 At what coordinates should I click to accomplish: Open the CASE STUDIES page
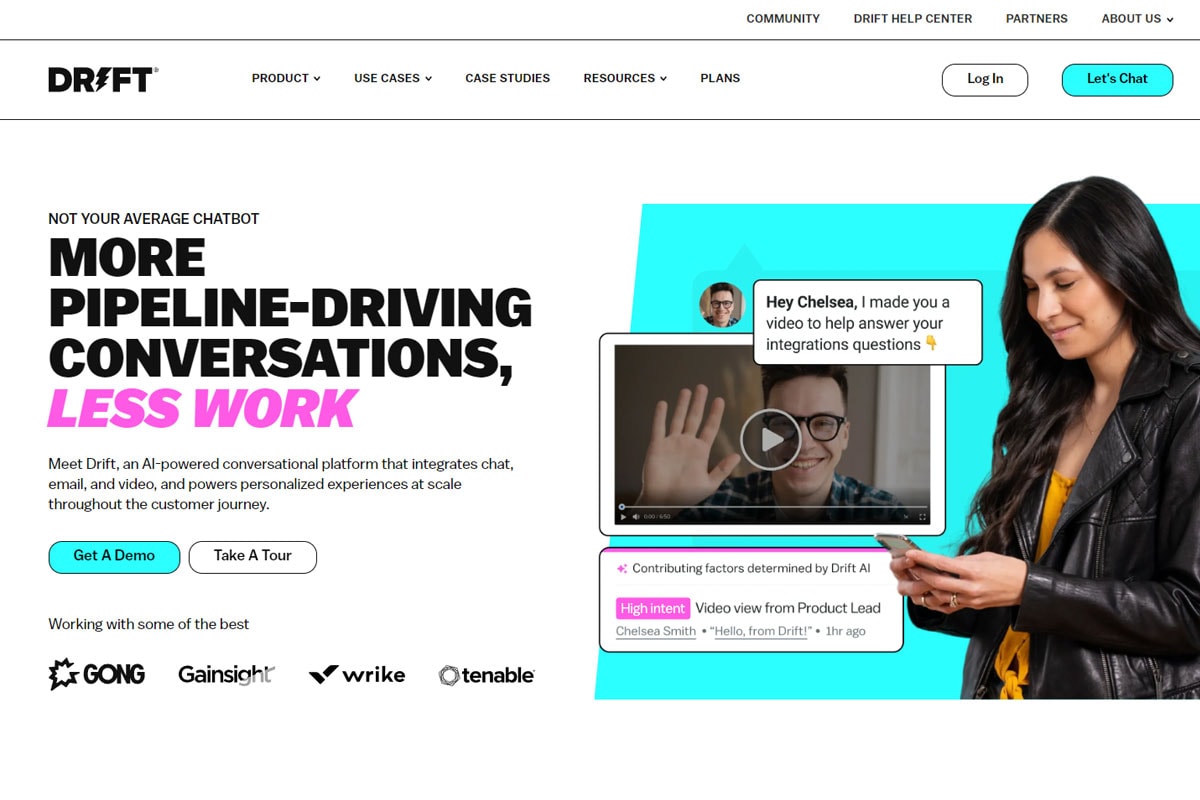click(x=508, y=78)
